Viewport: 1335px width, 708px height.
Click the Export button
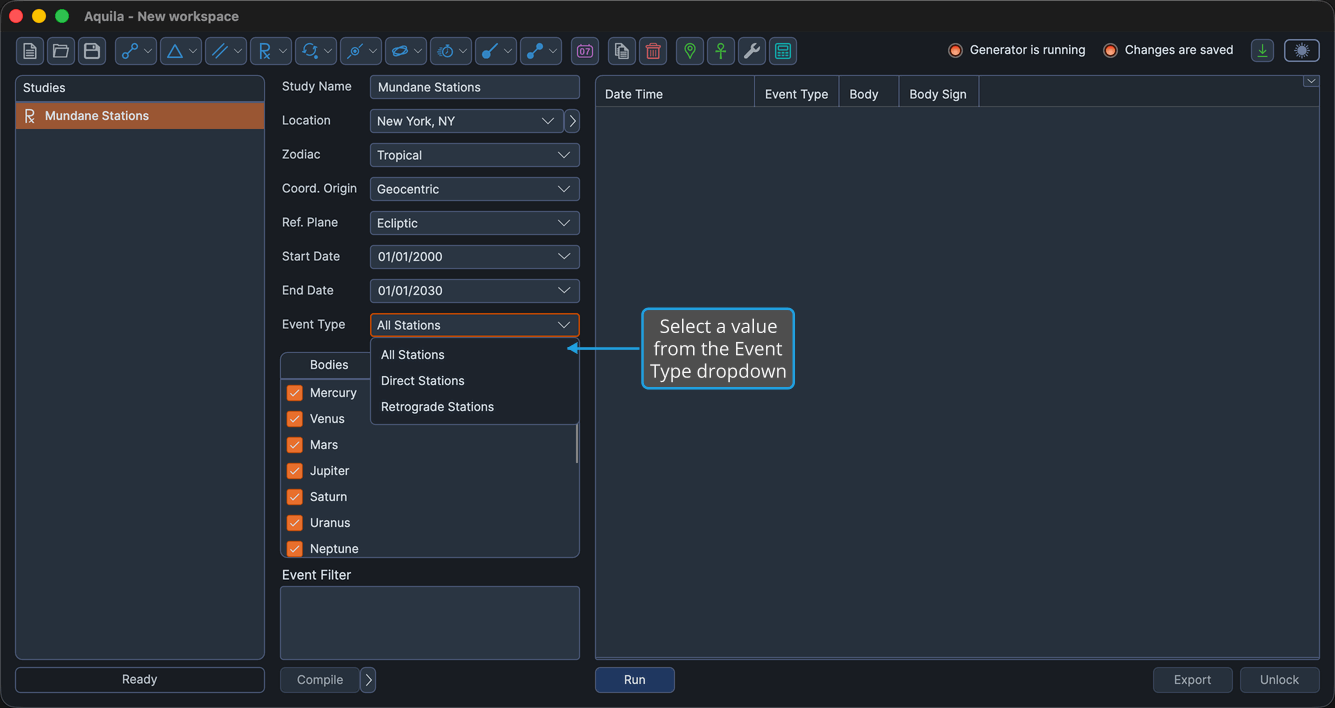pyautogui.click(x=1192, y=680)
